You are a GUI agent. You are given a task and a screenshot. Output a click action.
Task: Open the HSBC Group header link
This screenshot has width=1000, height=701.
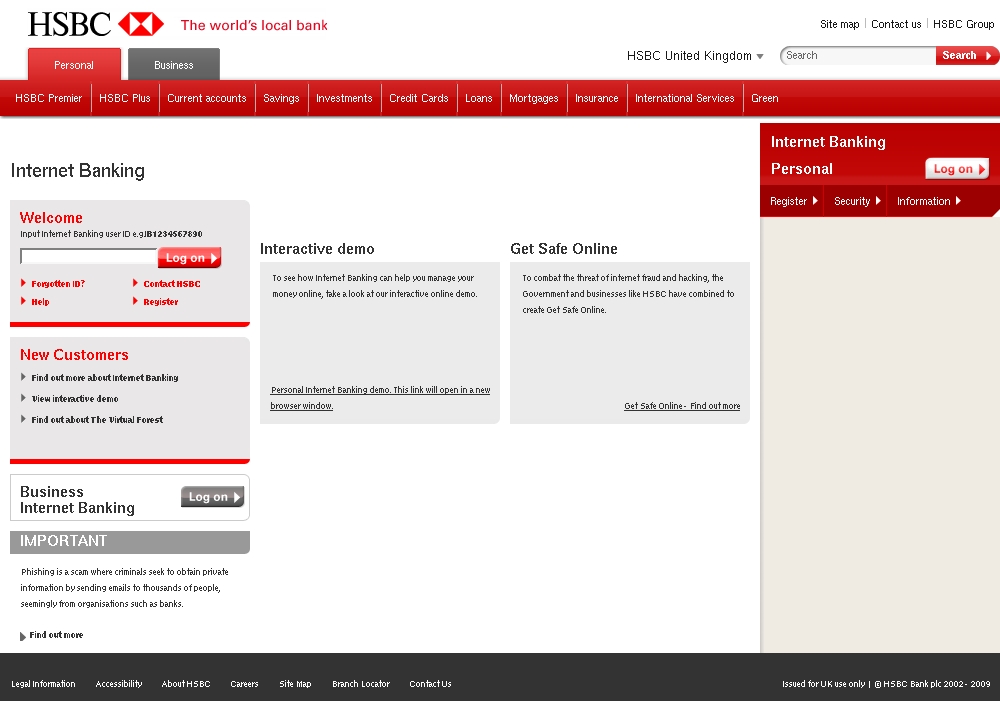(963, 24)
